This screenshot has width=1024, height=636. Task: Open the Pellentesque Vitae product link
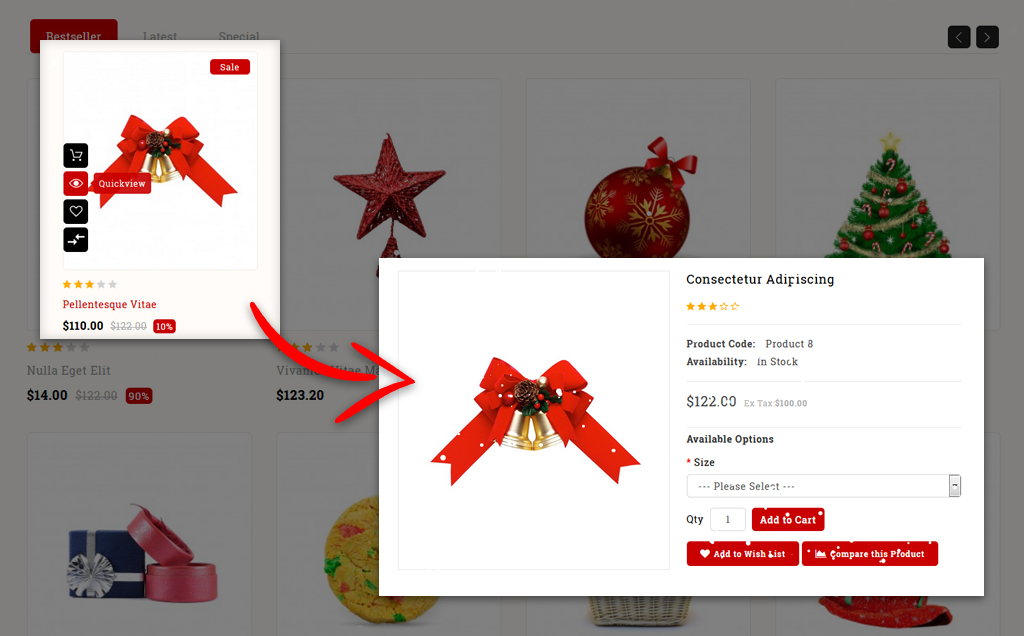click(x=110, y=304)
